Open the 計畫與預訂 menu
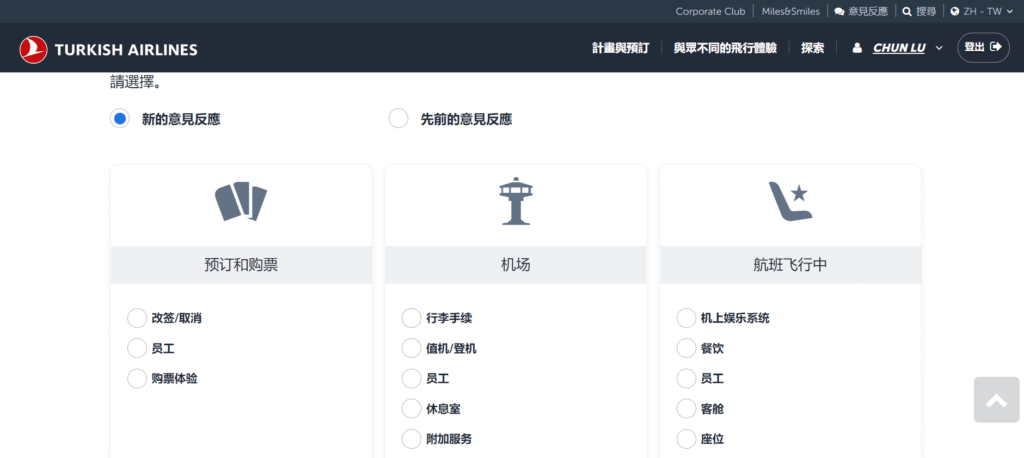 [x=620, y=48]
